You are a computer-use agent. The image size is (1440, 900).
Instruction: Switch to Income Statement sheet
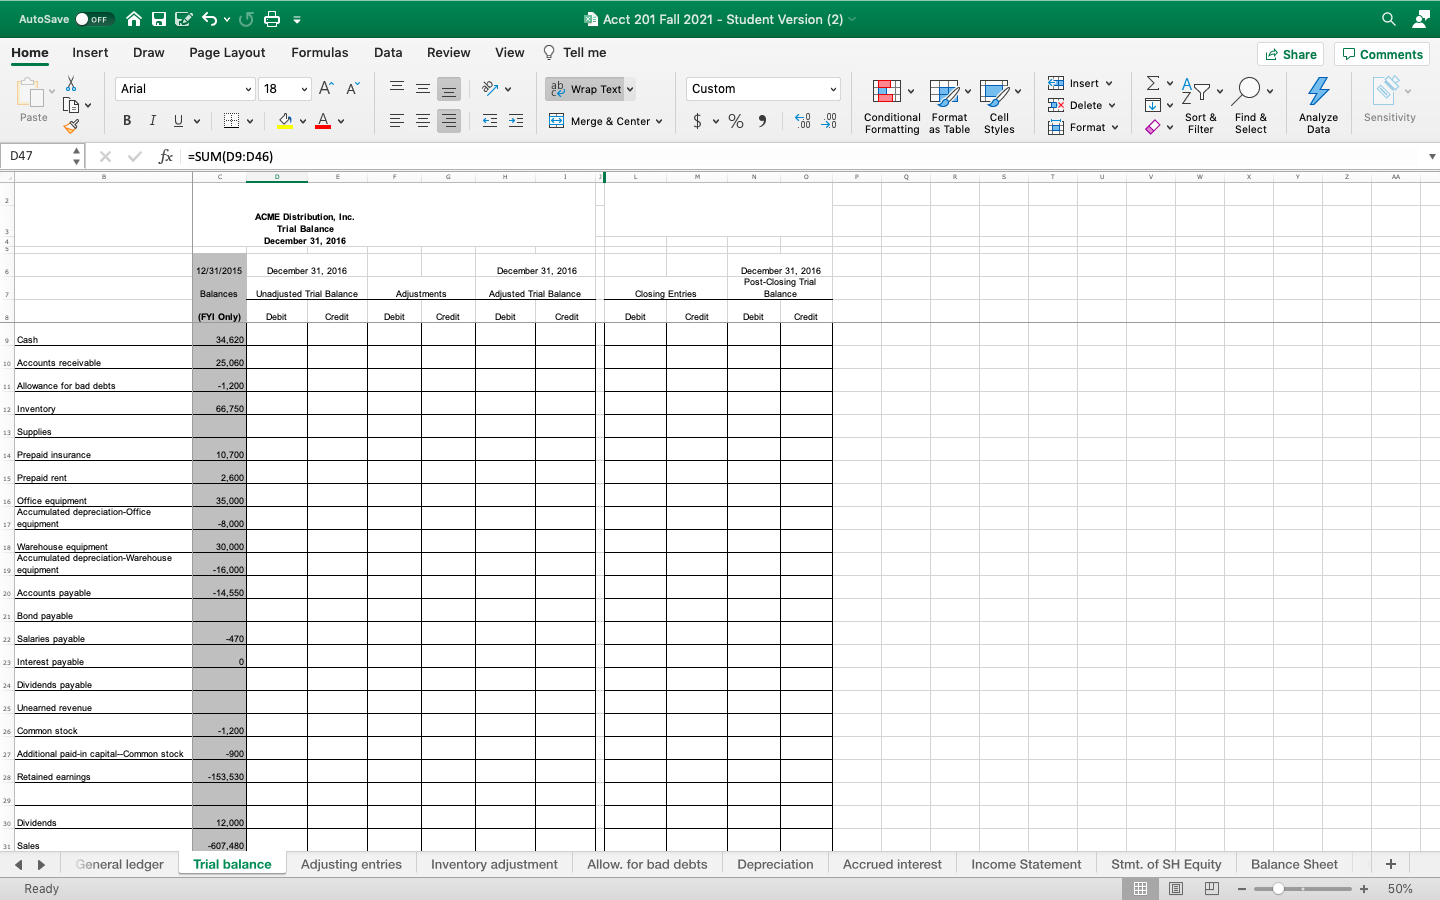point(1026,864)
